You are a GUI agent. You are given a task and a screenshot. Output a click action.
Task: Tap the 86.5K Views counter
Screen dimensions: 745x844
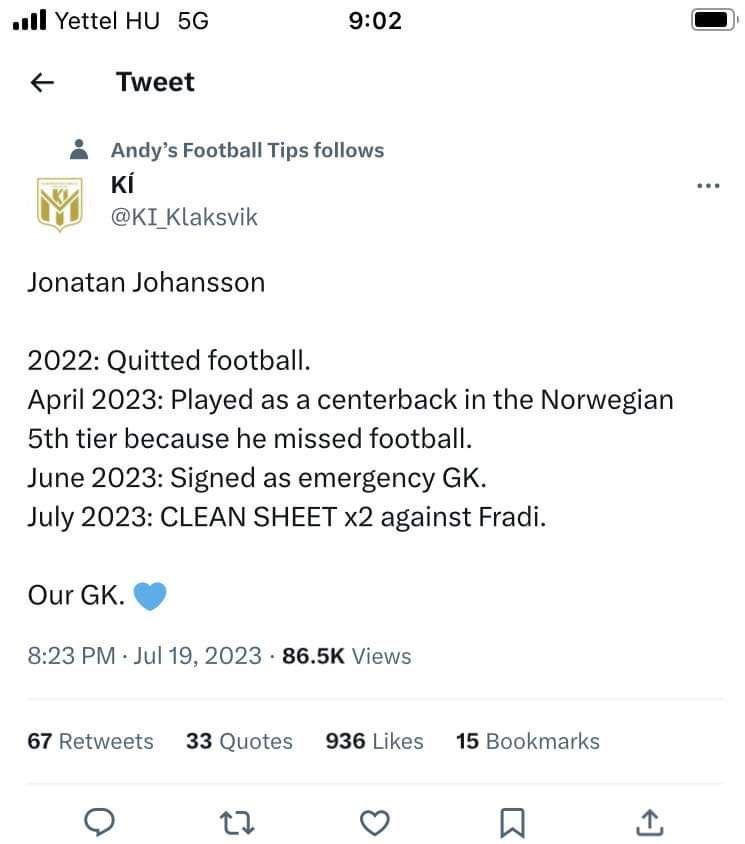pos(347,656)
